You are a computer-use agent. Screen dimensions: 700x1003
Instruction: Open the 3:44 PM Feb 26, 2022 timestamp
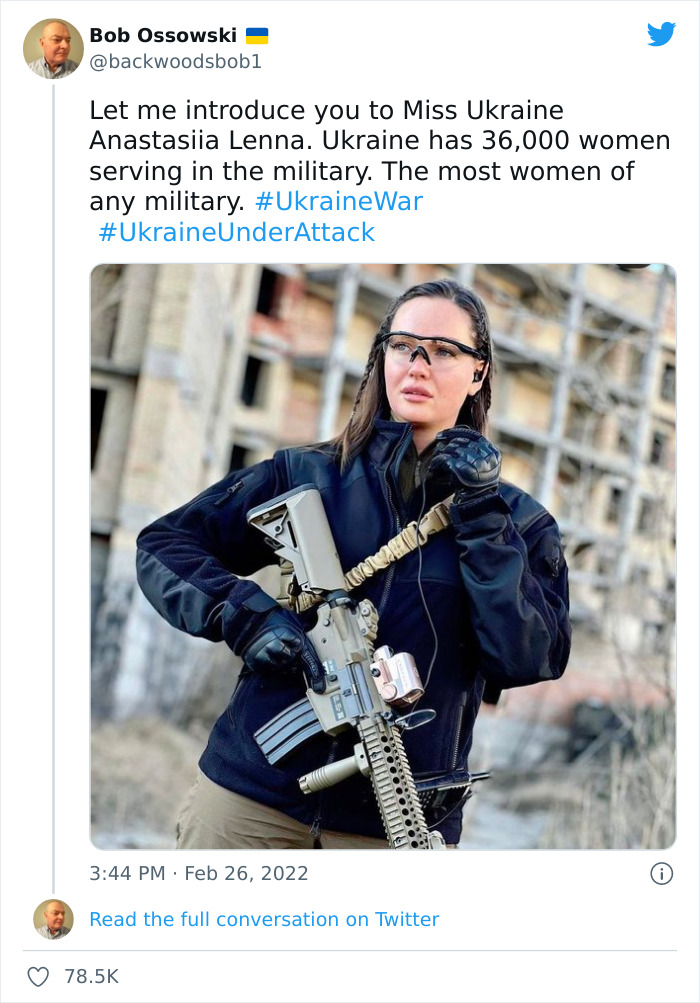click(199, 873)
